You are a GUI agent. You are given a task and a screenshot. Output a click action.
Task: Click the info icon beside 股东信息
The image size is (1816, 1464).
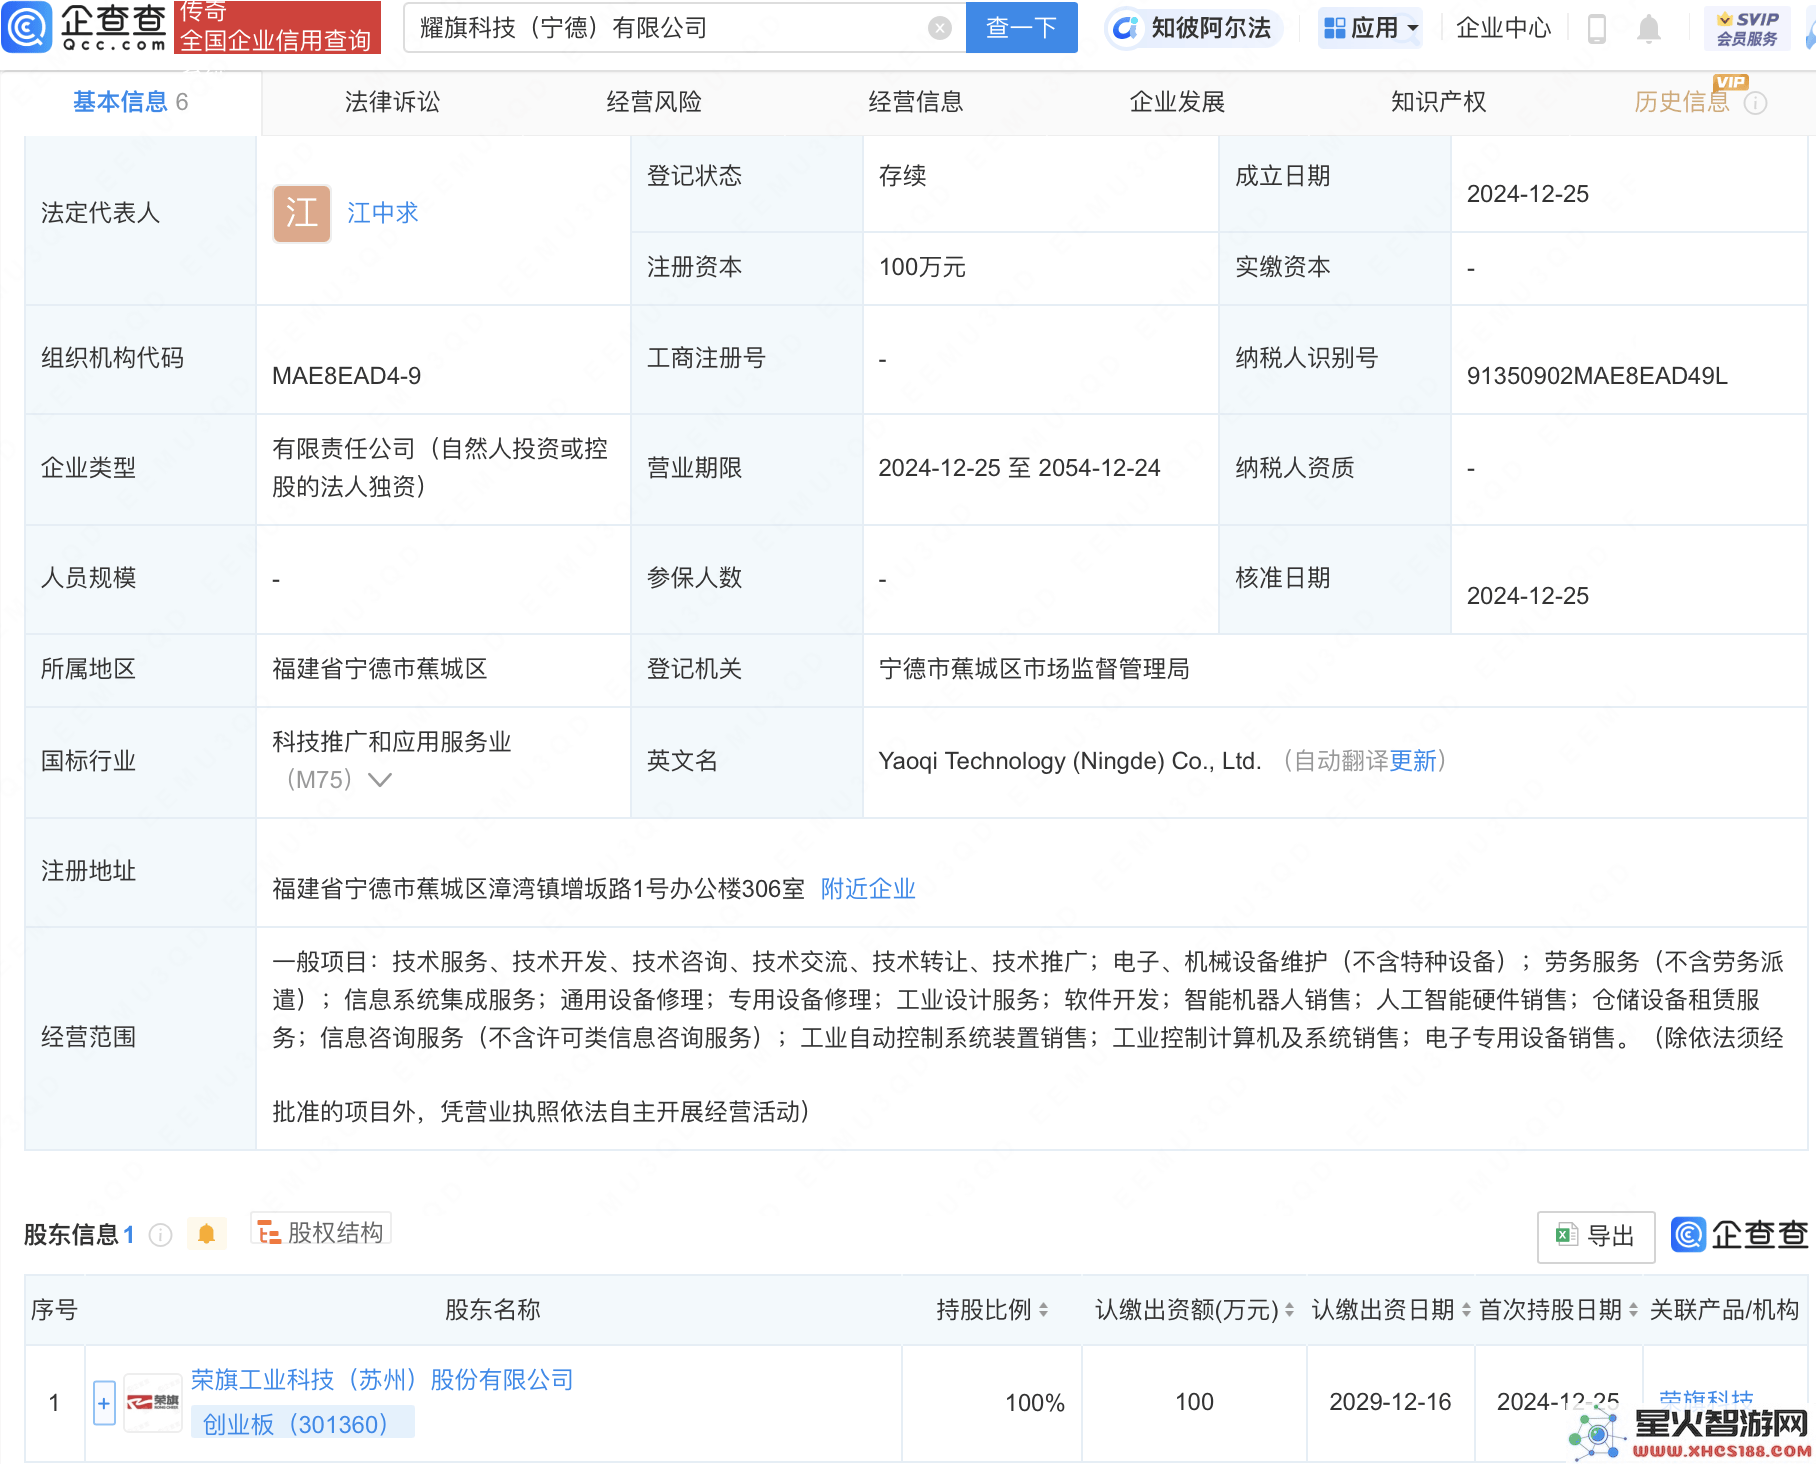160,1235
